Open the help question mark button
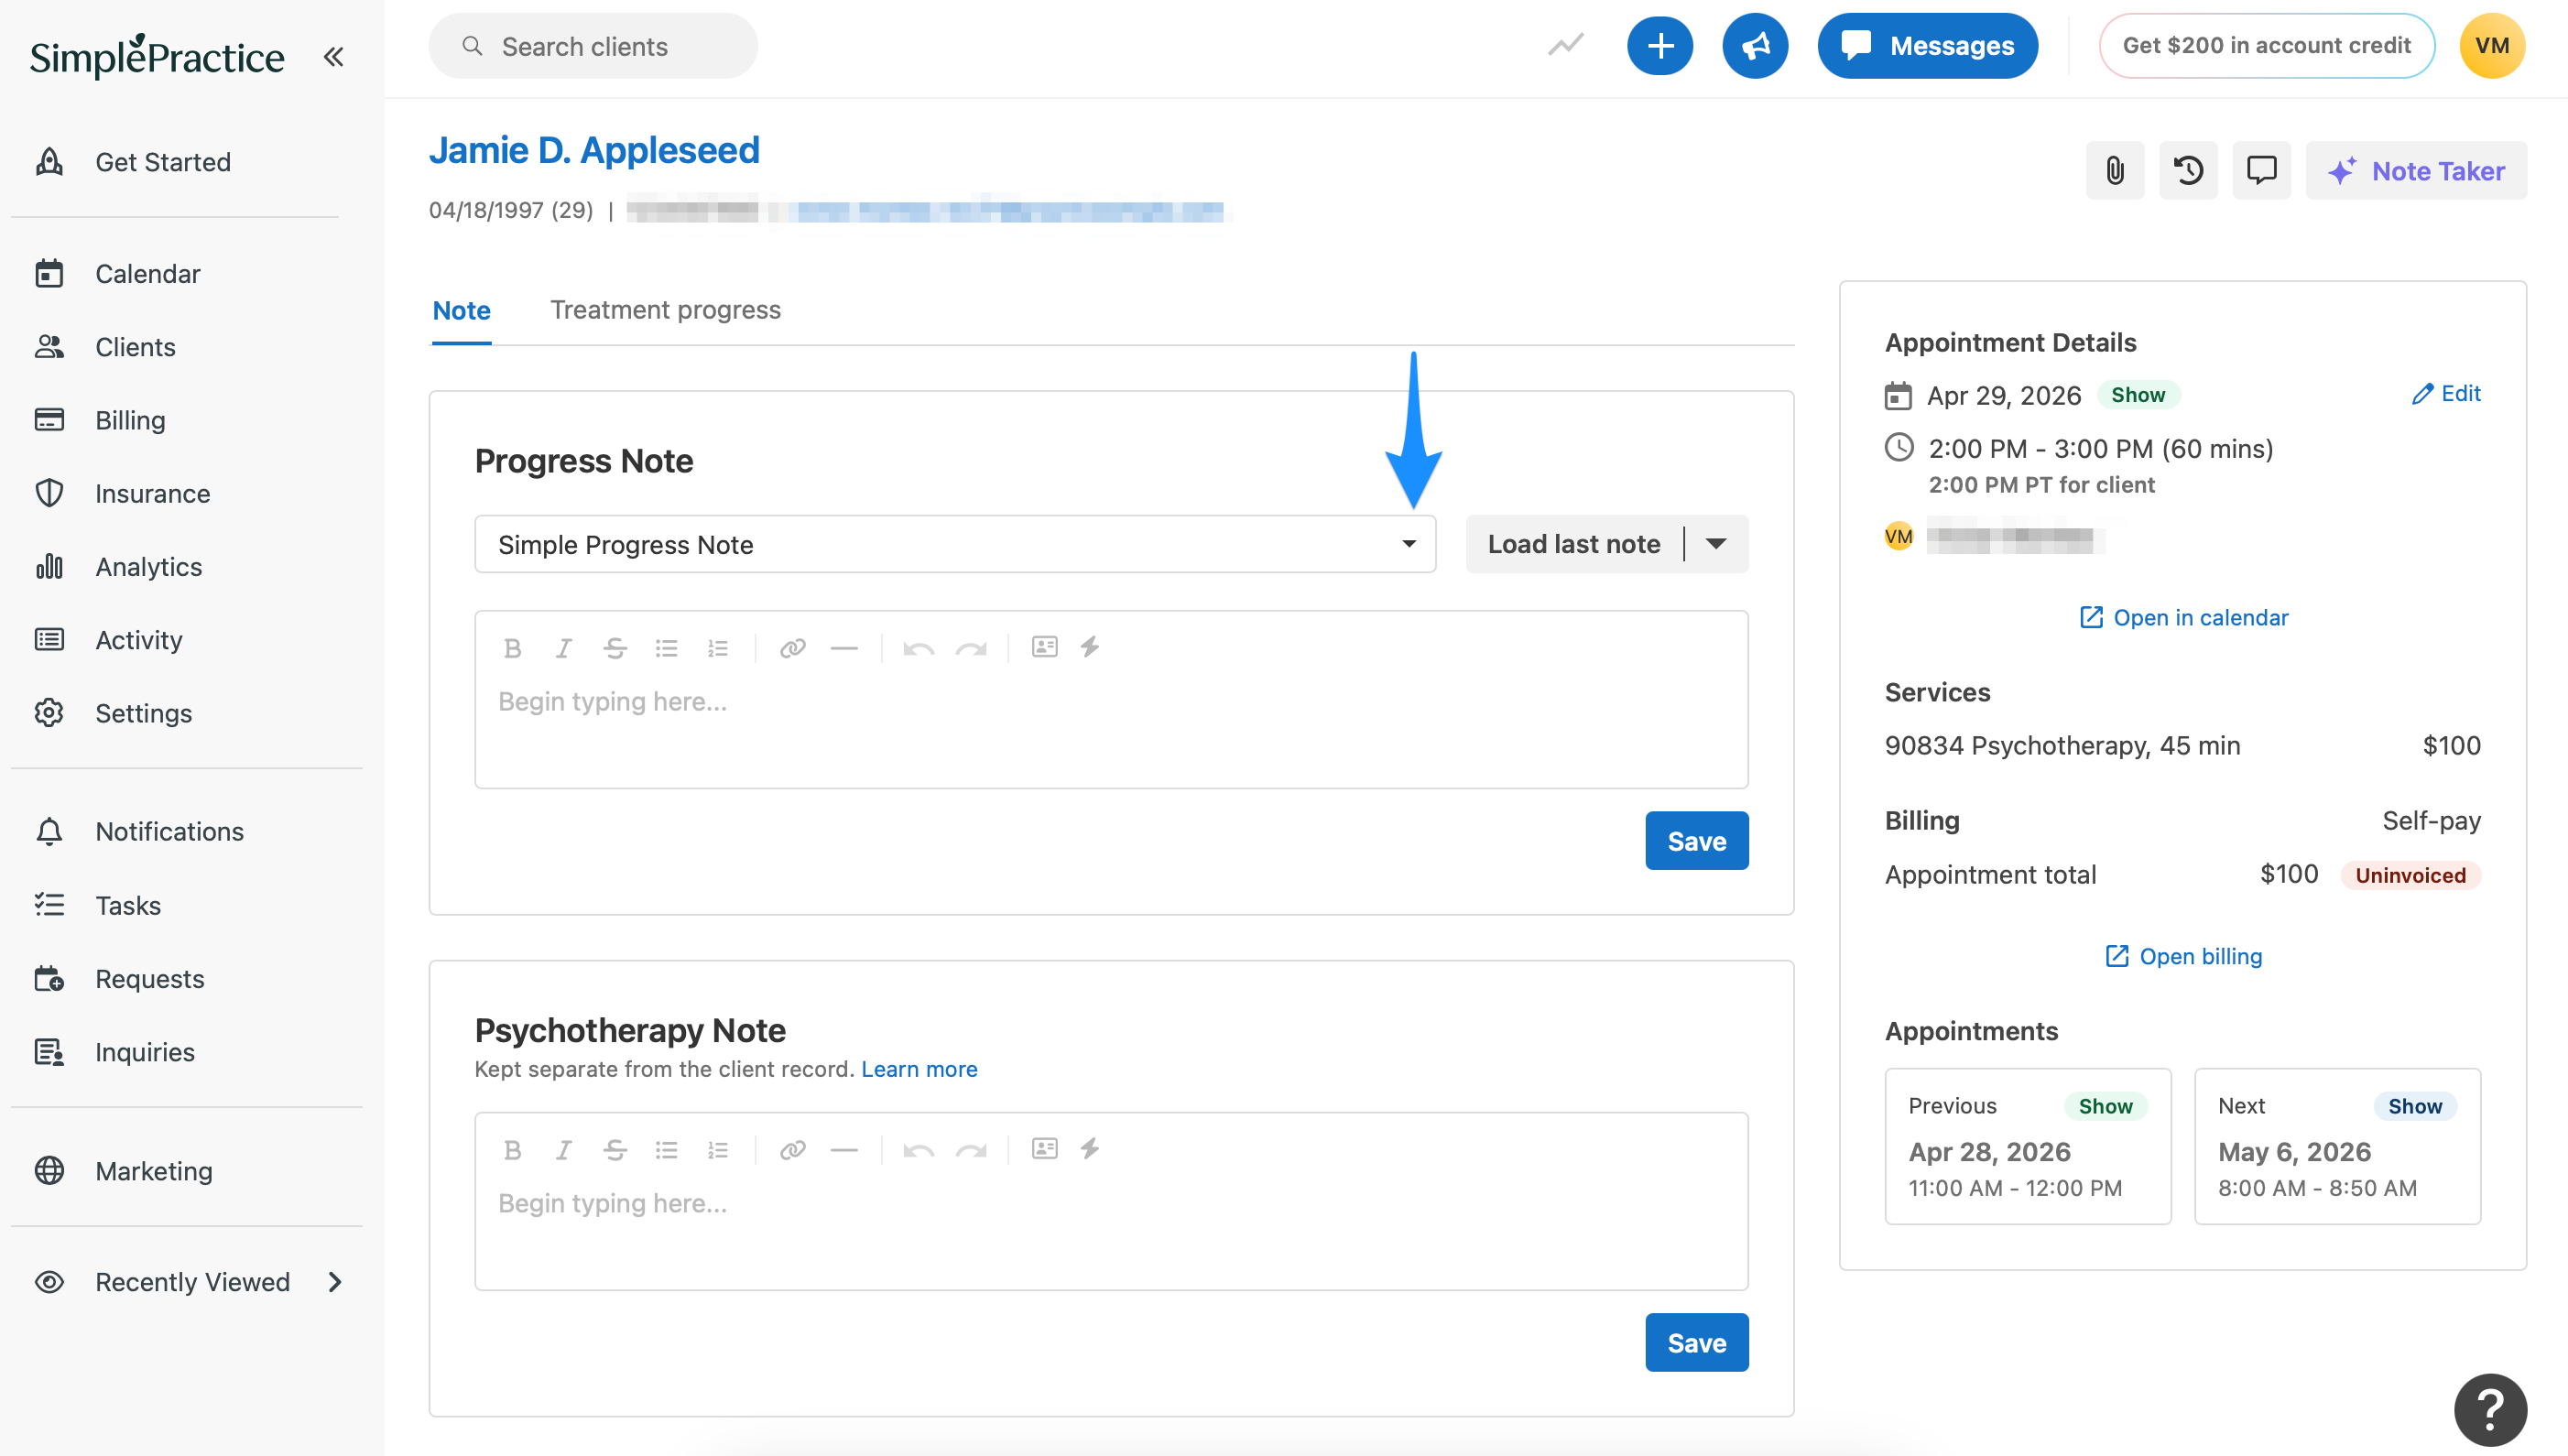The image size is (2568, 1456). pyautogui.click(x=2490, y=1410)
